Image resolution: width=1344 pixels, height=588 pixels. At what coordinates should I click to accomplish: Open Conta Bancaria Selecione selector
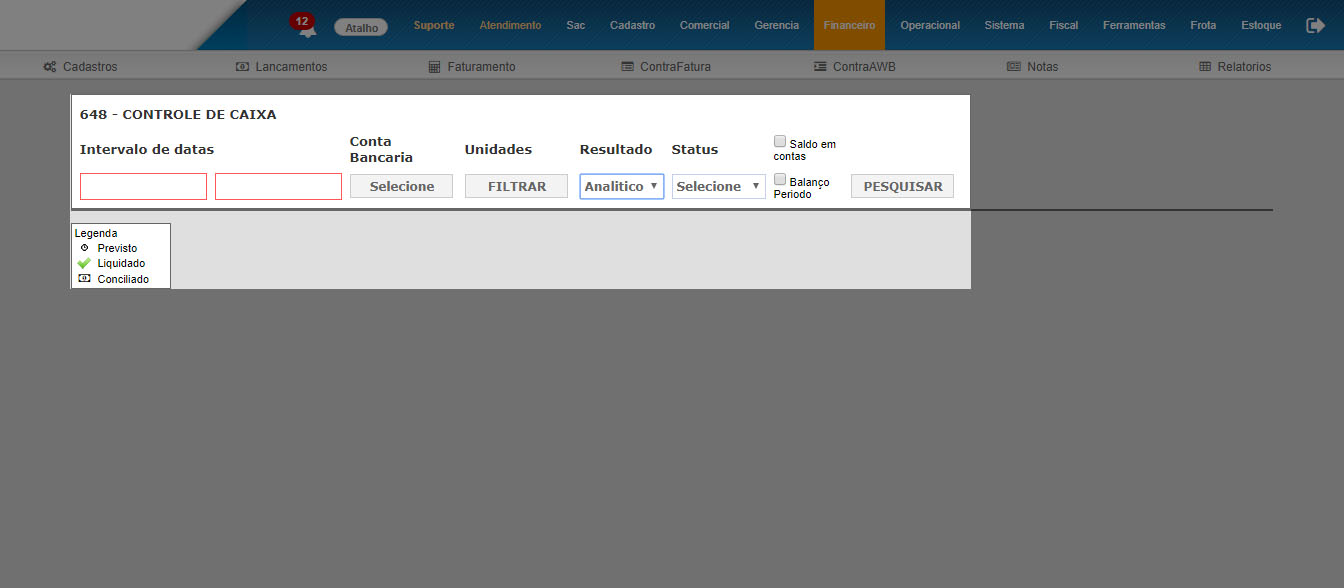401,186
